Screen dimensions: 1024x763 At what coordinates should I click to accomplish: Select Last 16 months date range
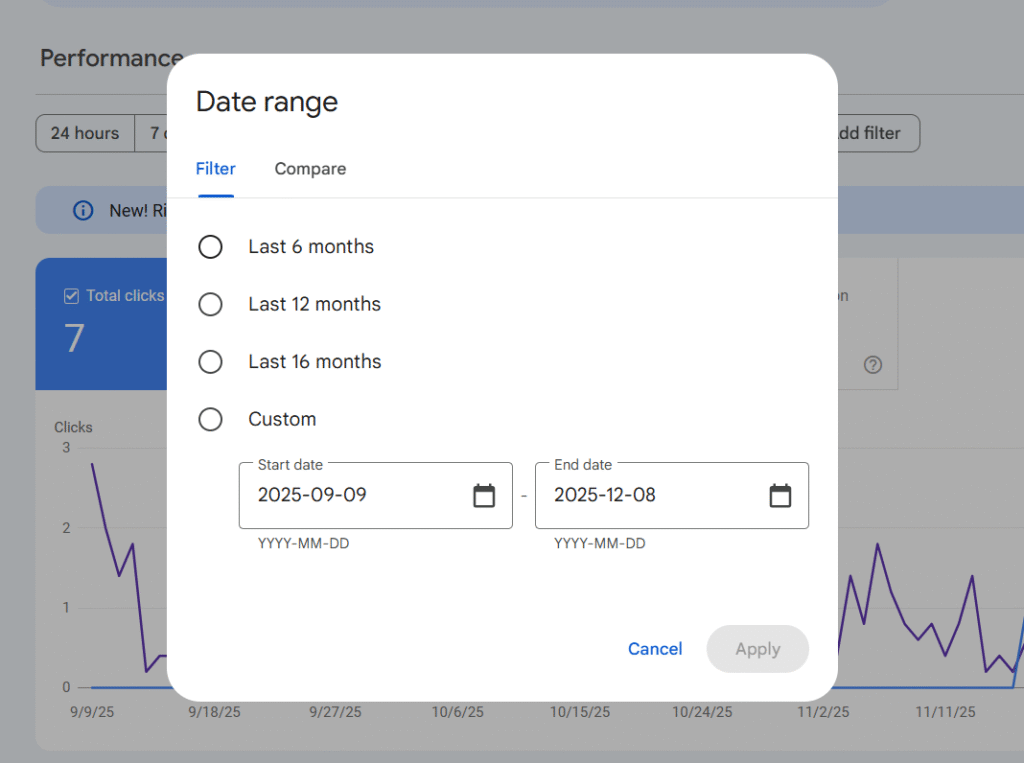point(210,362)
